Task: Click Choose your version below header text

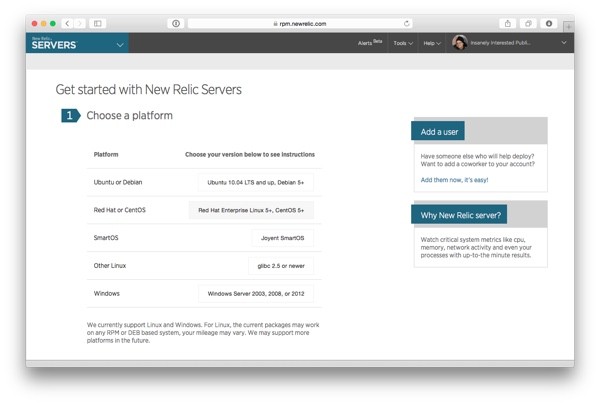Action: [250, 154]
